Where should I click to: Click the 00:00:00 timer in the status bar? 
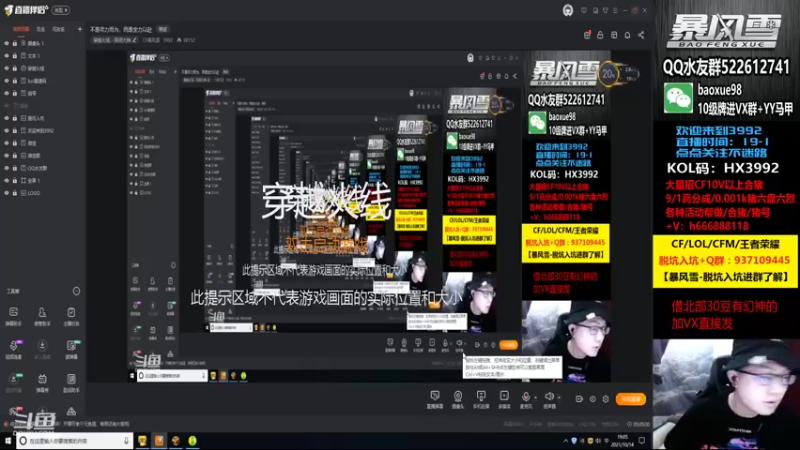point(638,424)
